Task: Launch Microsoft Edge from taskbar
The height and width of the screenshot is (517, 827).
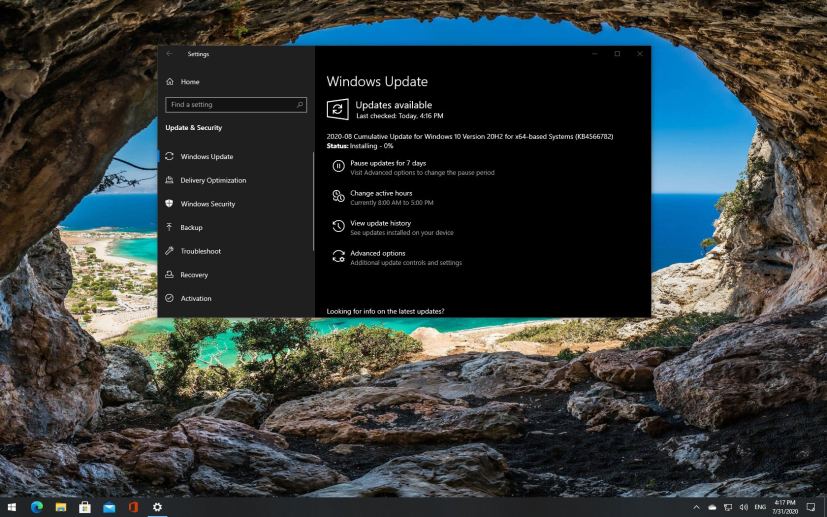Action: [x=36, y=508]
